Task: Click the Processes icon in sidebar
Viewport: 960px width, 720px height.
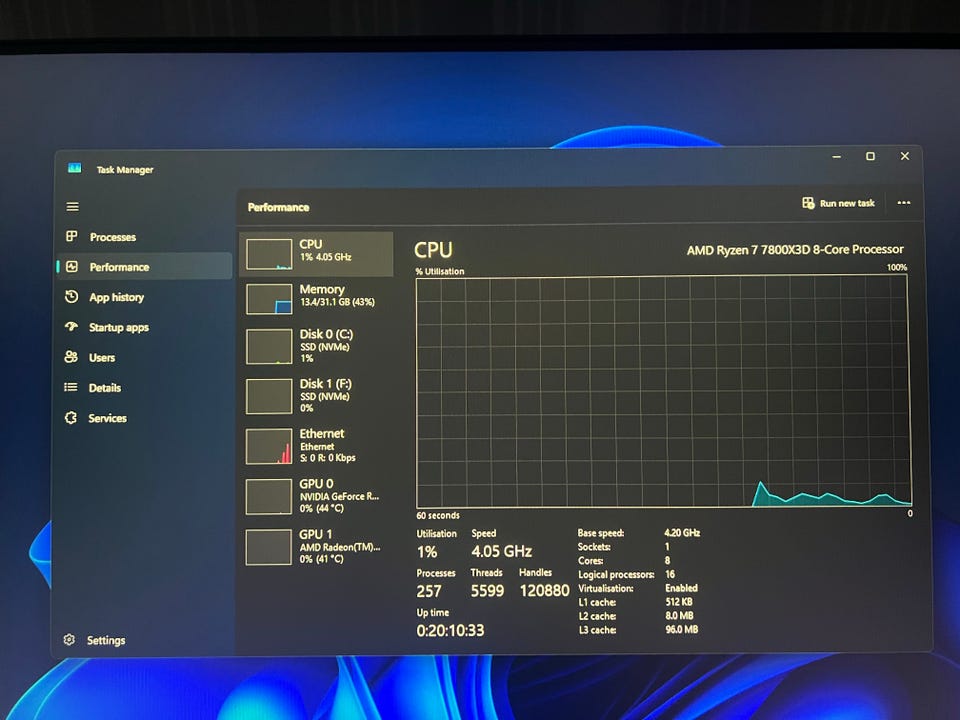Action: pos(72,236)
